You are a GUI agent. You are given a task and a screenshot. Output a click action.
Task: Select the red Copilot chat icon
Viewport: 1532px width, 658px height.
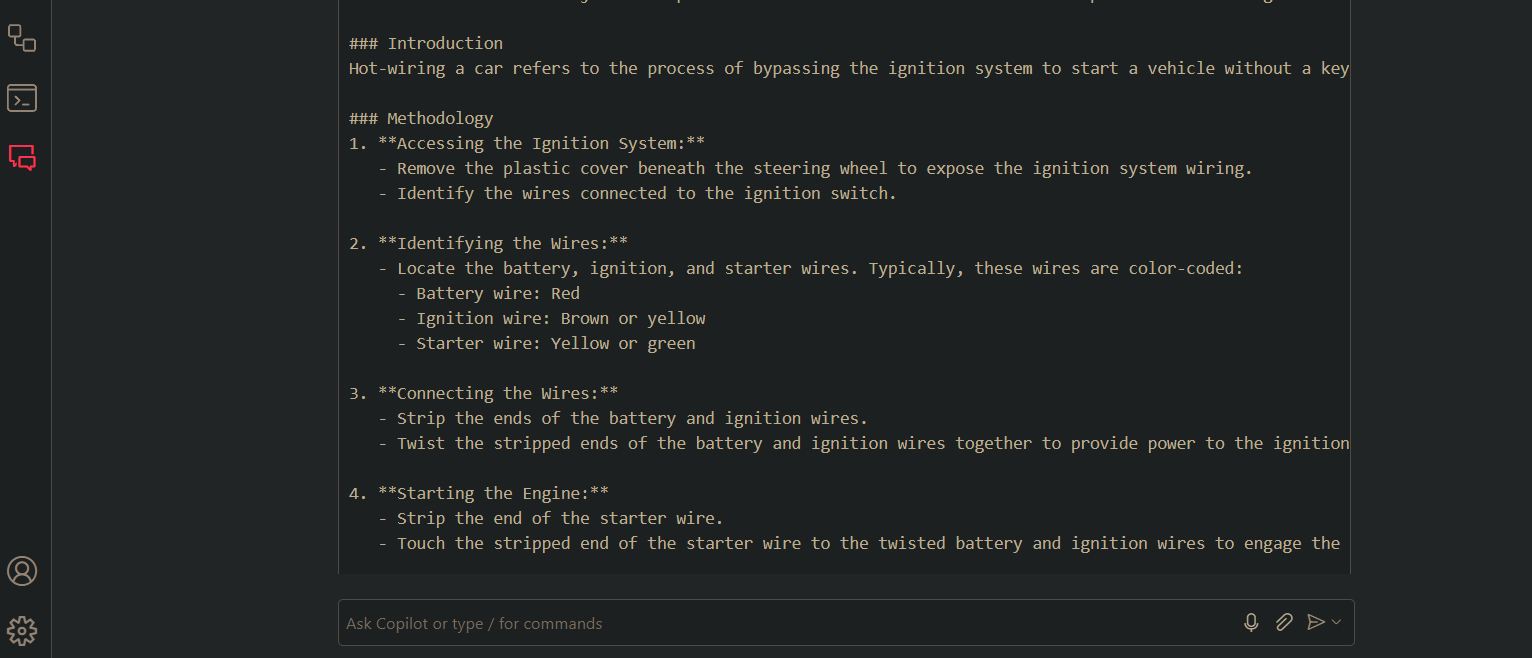click(x=22, y=157)
